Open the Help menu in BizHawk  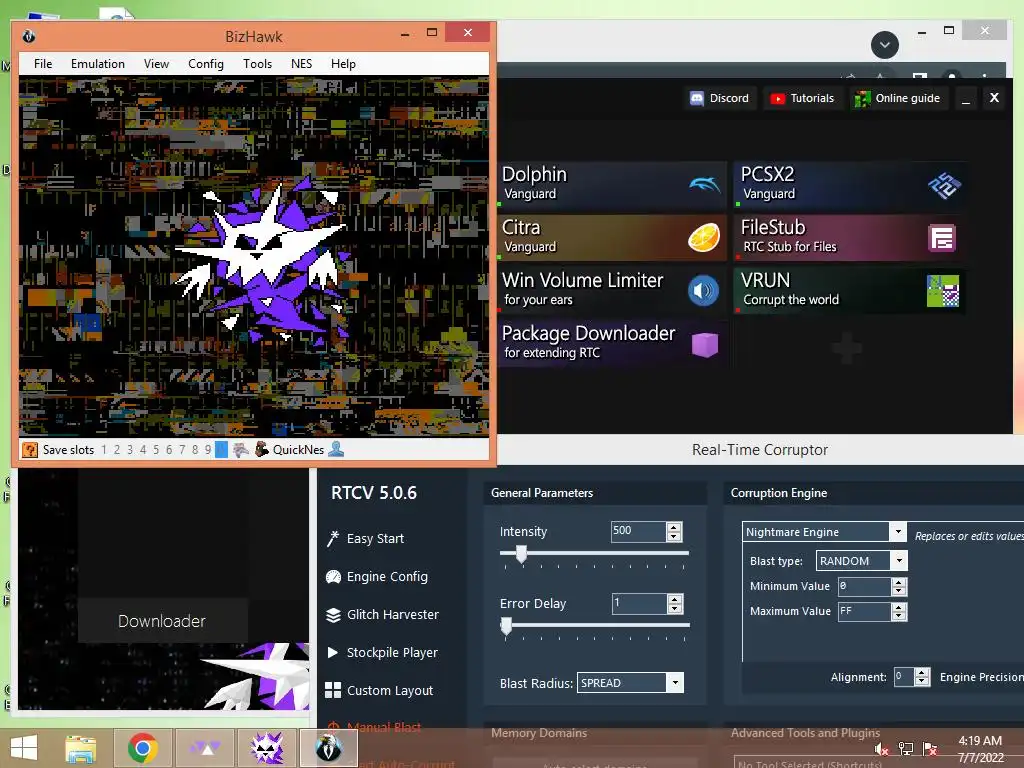[343, 63]
